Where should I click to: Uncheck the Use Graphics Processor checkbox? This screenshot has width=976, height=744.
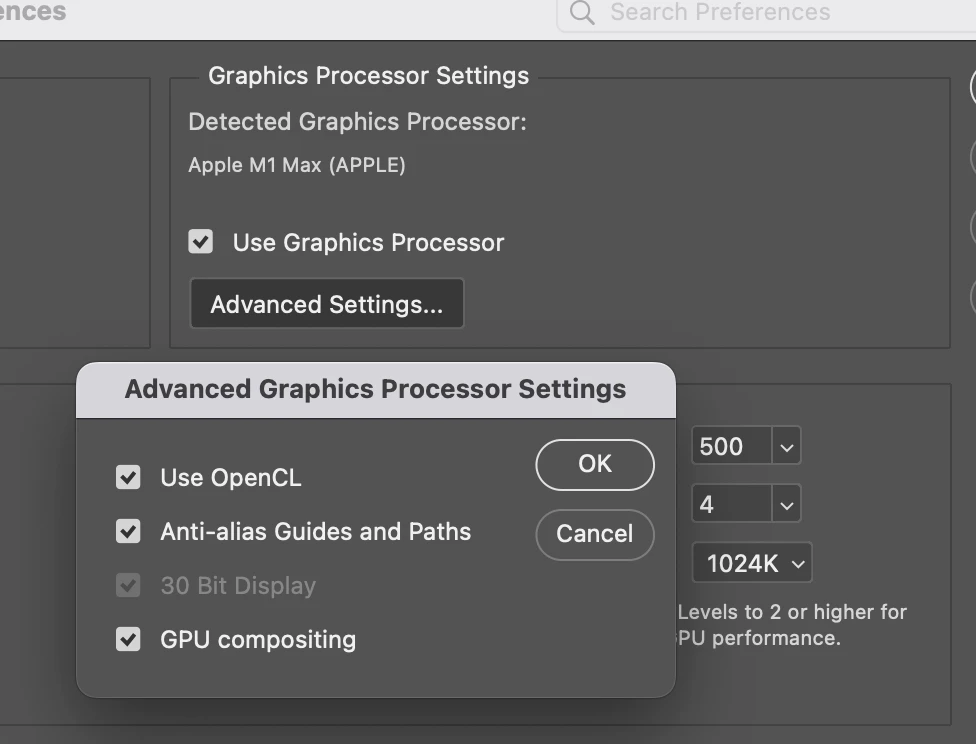[201, 242]
